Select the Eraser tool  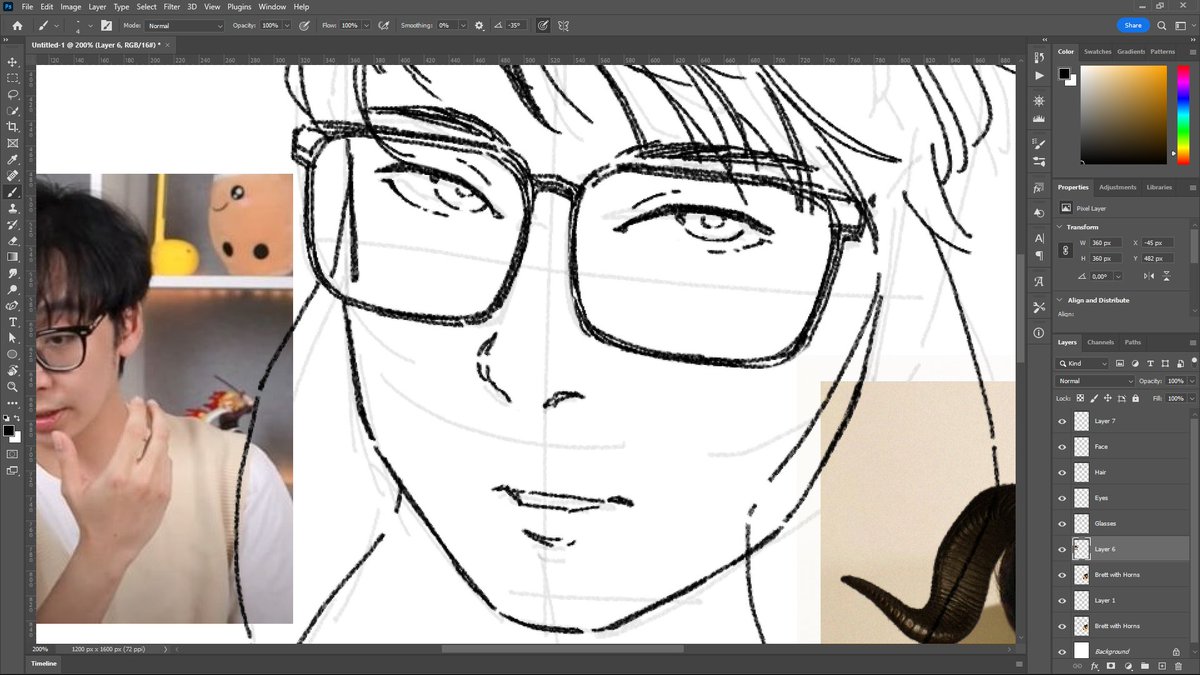[13, 240]
